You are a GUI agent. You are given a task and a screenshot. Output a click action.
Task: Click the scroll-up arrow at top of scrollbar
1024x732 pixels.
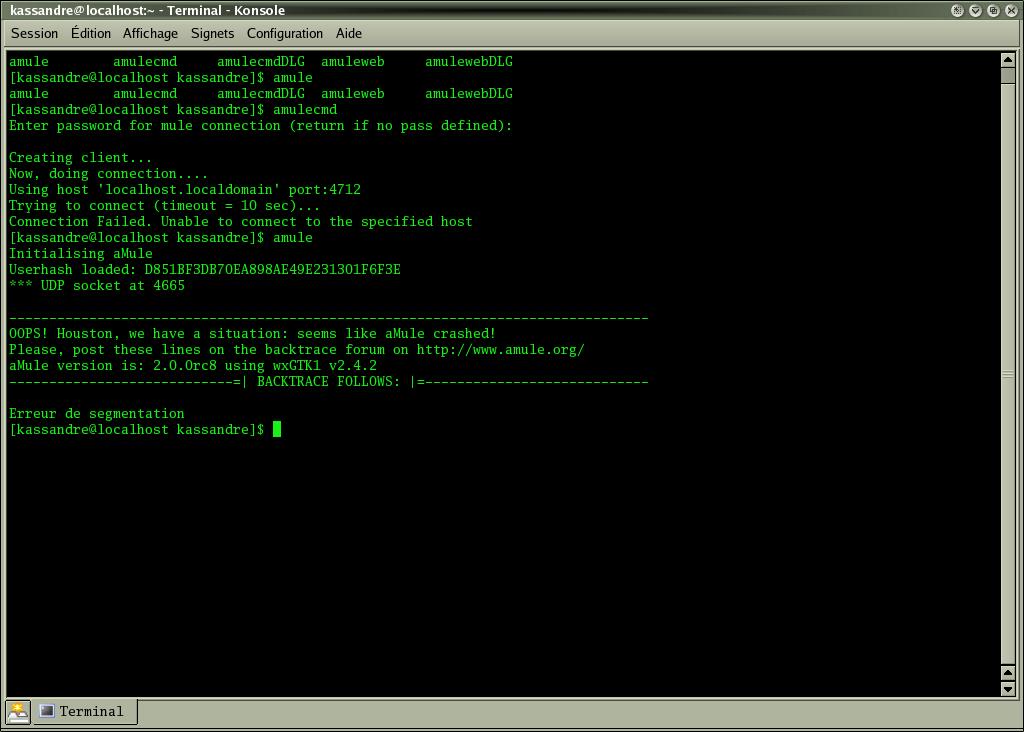click(1008, 59)
